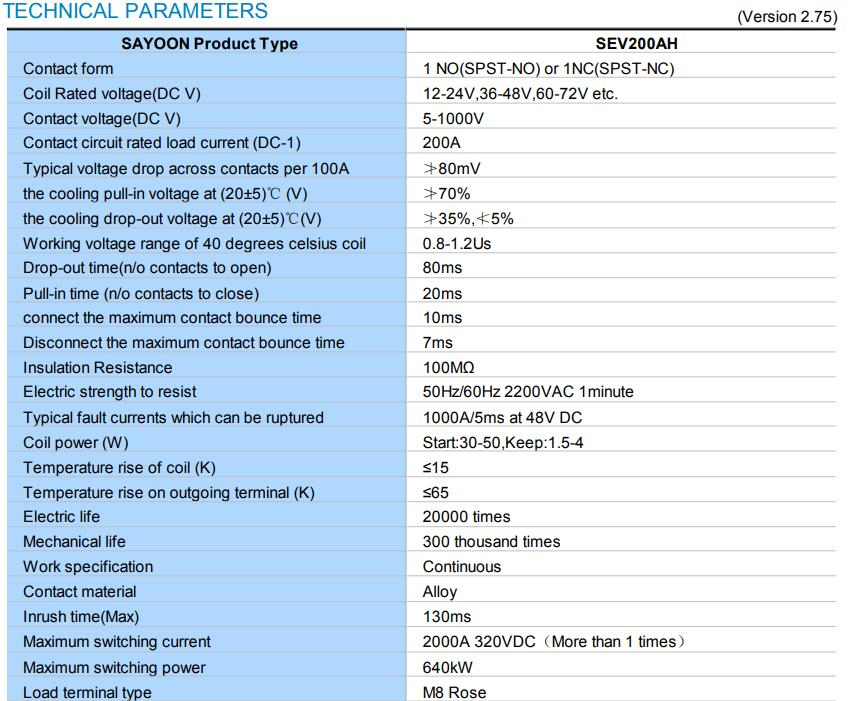Select the '≤65' value
The height and width of the screenshot is (701, 853).
pyautogui.click(x=436, y=493)
